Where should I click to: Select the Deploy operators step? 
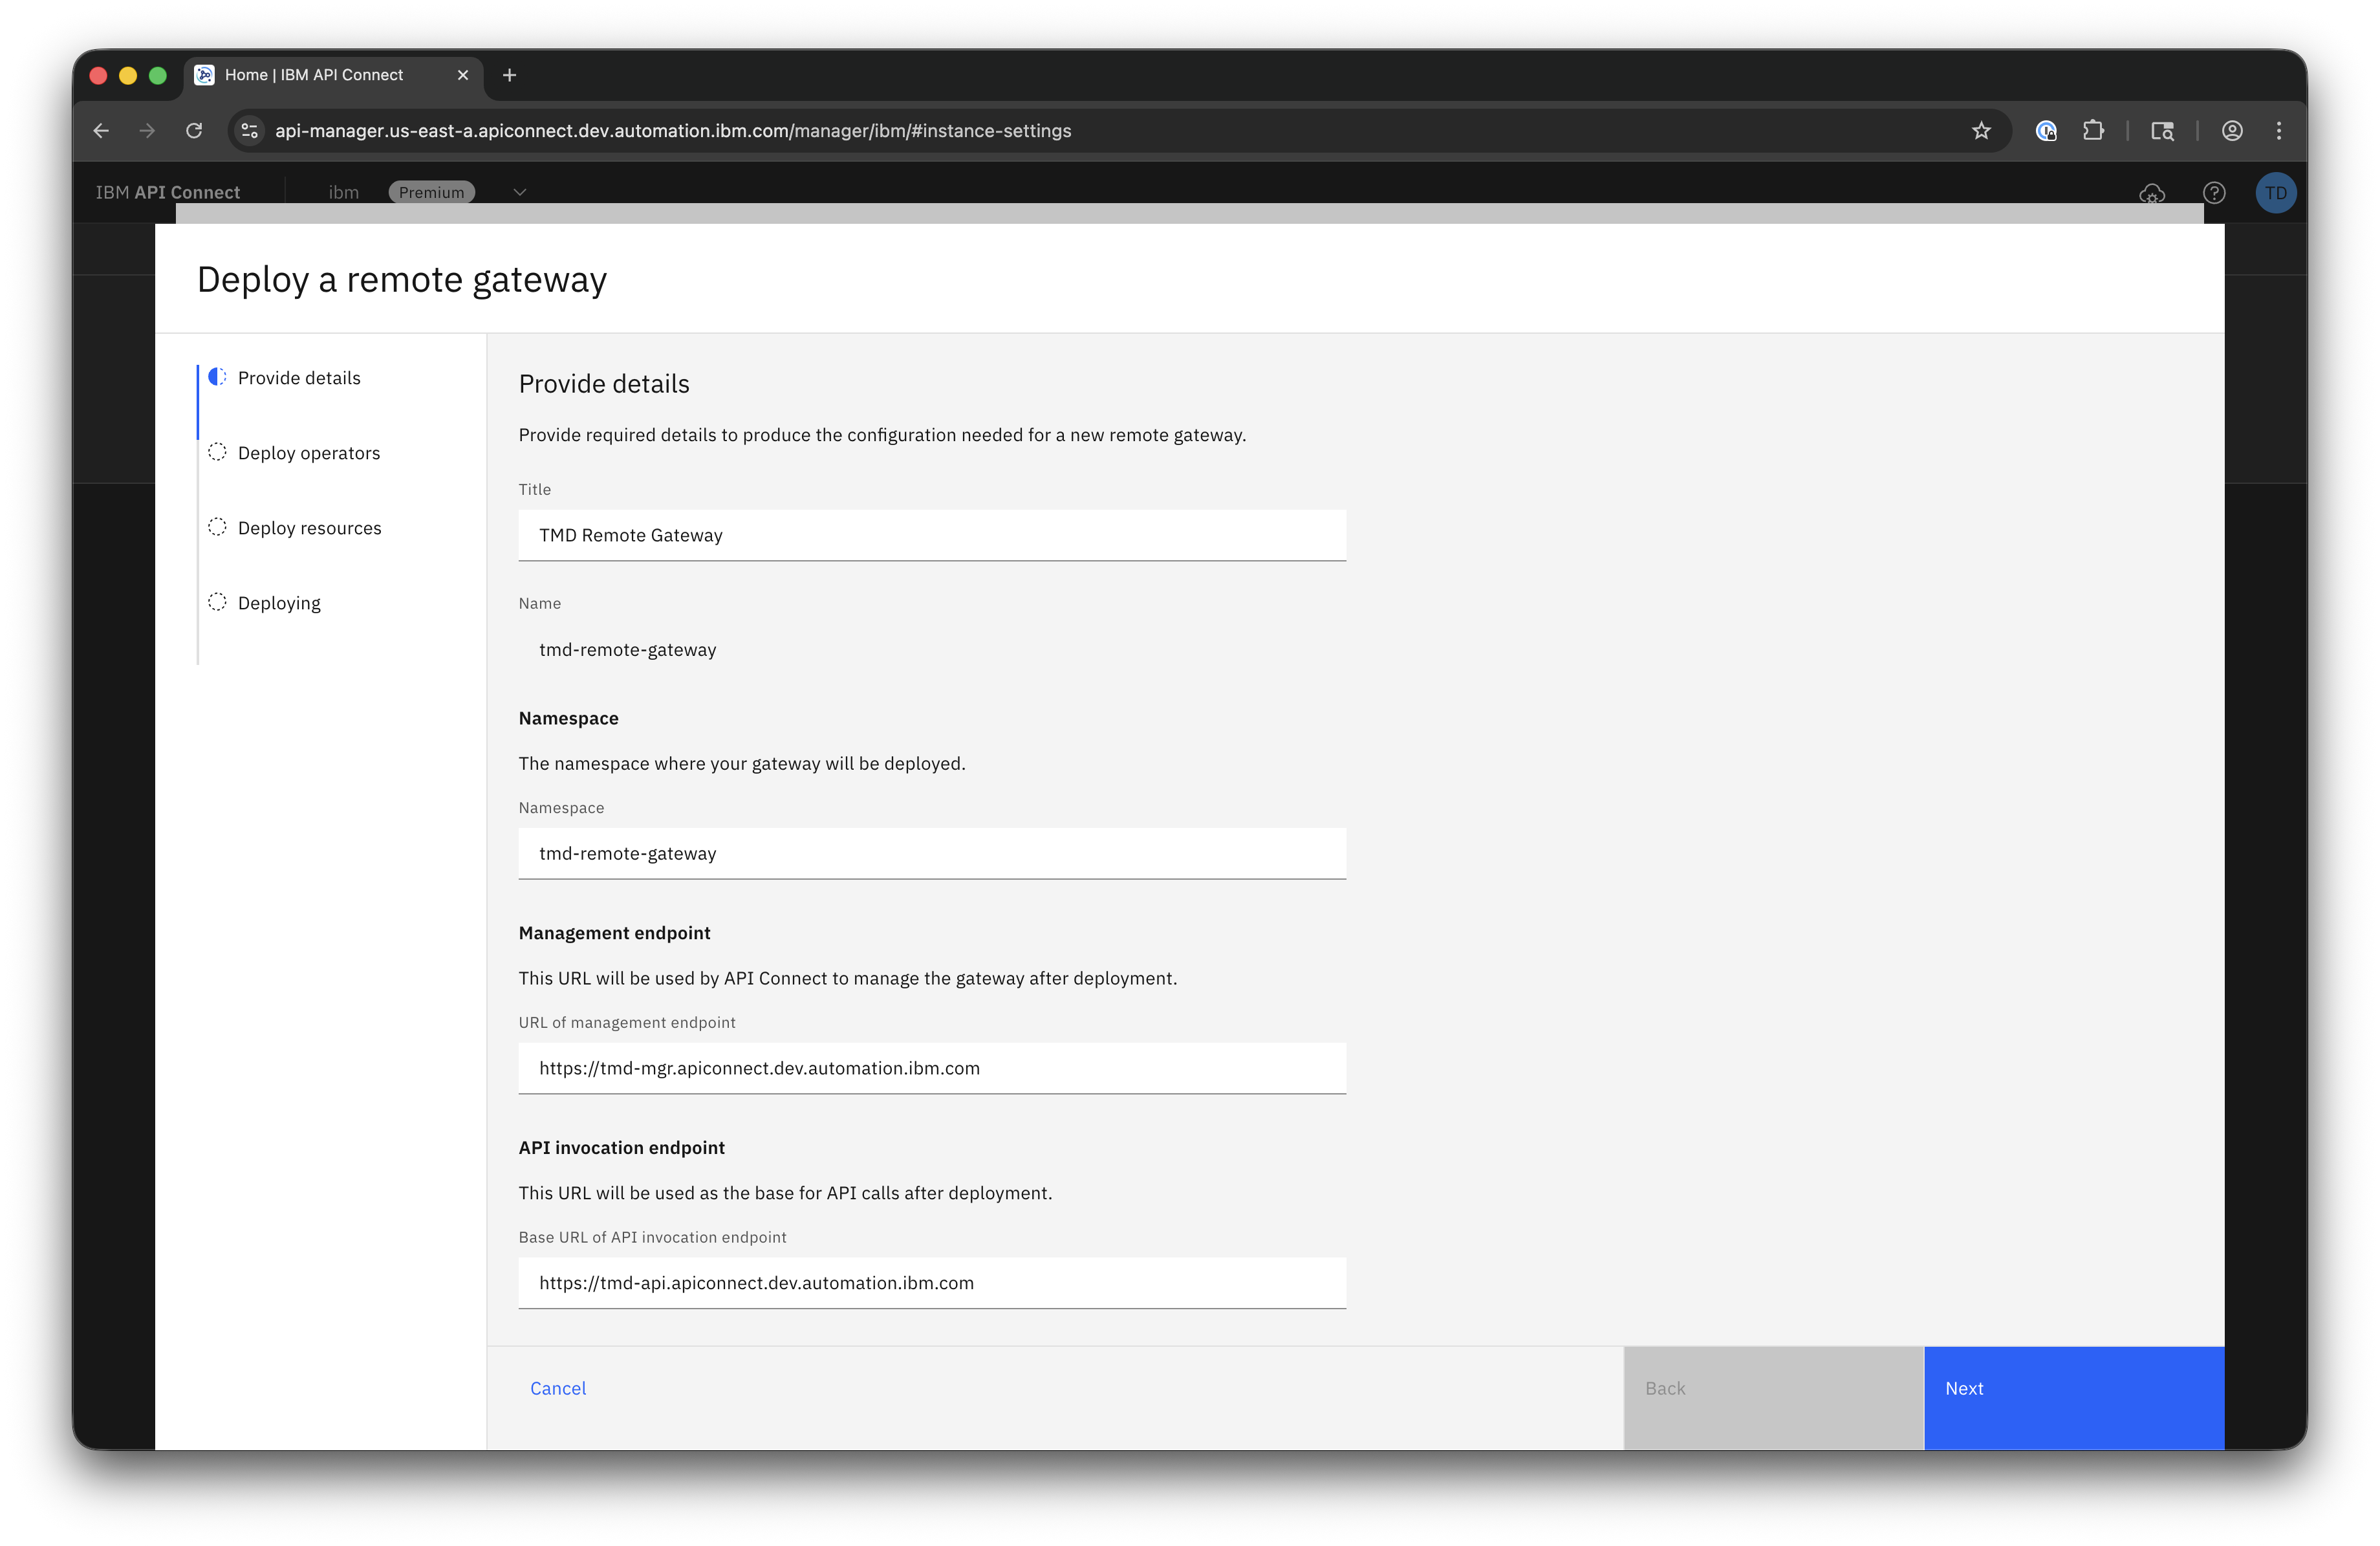(x=308, y=453)
